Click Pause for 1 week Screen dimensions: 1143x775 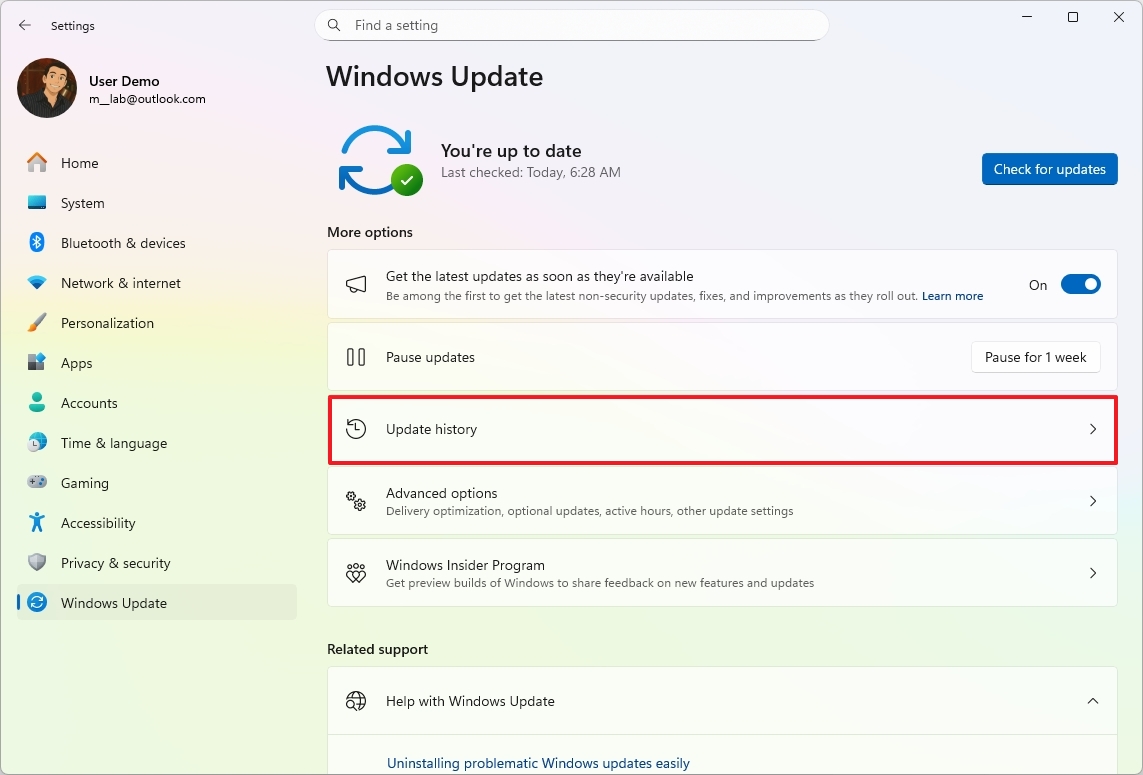pos(1035,357)
